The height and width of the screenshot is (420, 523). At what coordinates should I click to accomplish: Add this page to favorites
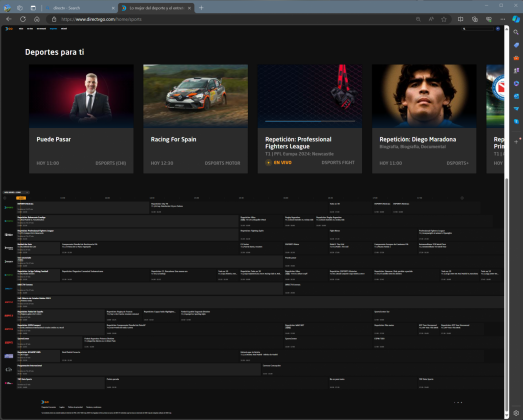pos(444,19)
